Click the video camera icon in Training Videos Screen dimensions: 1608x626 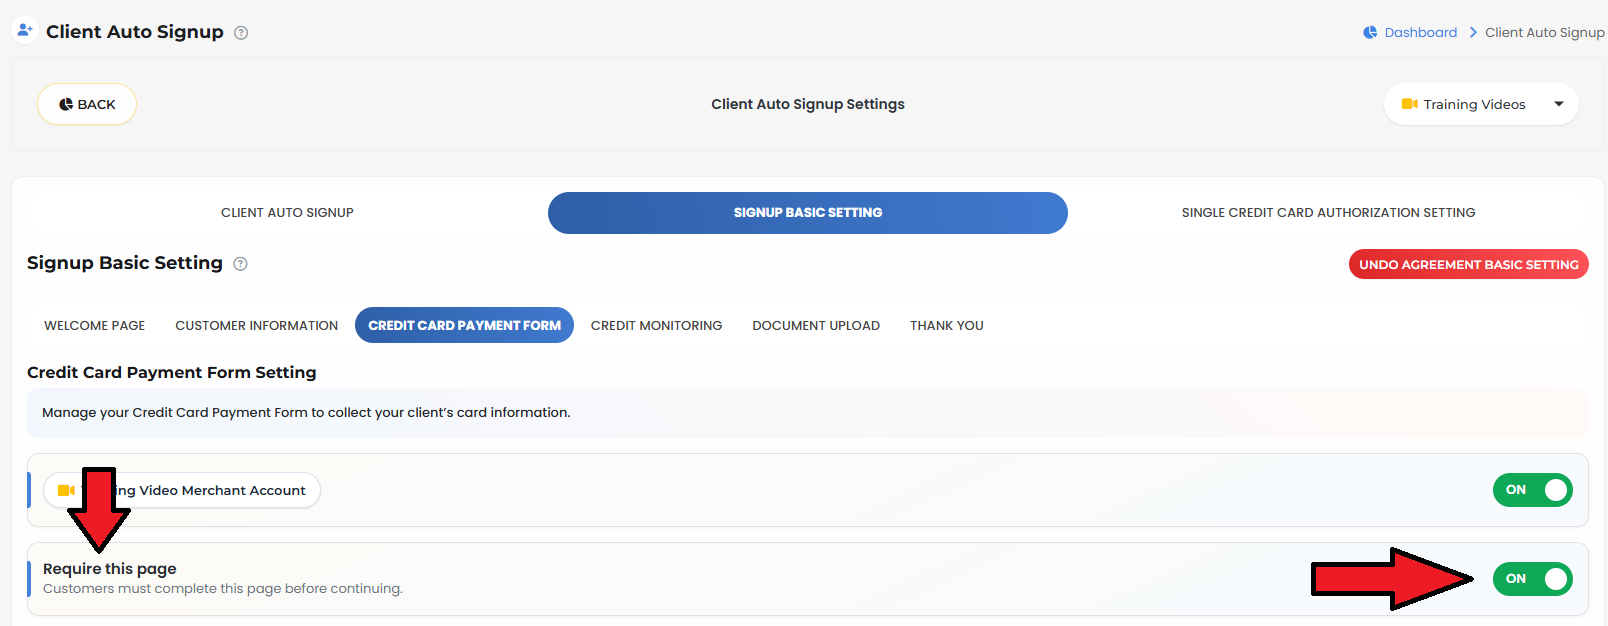[1410, 104]
